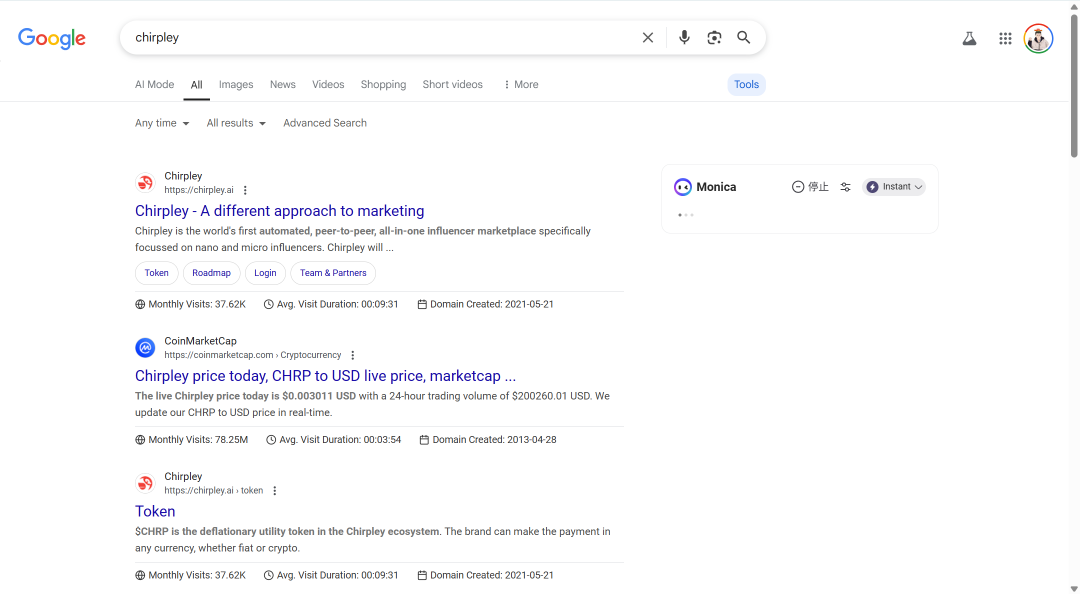Open the Team & Partners chip

[x=333, y=273]
